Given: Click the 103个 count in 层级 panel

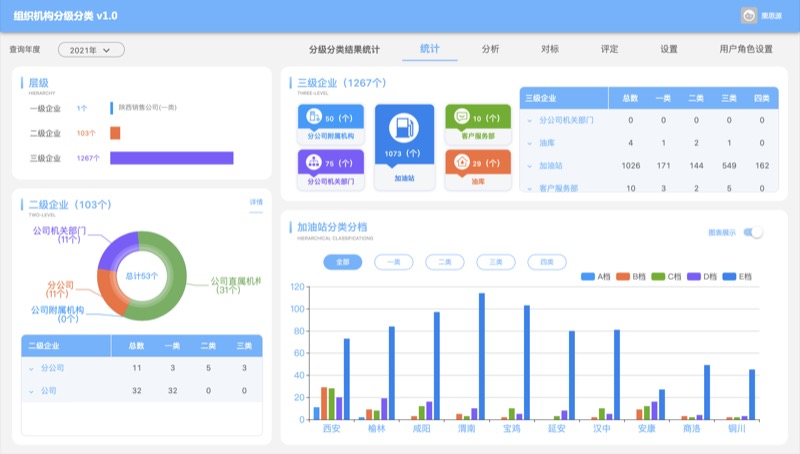Looking at the screenshot, I should (x=86, y=133).
